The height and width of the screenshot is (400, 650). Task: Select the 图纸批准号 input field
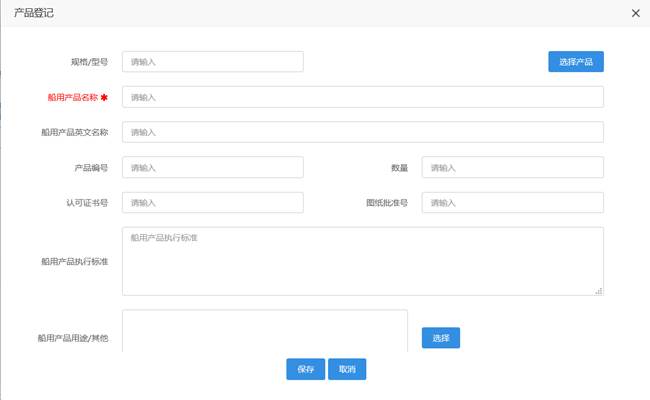click(x=512, y=202)
